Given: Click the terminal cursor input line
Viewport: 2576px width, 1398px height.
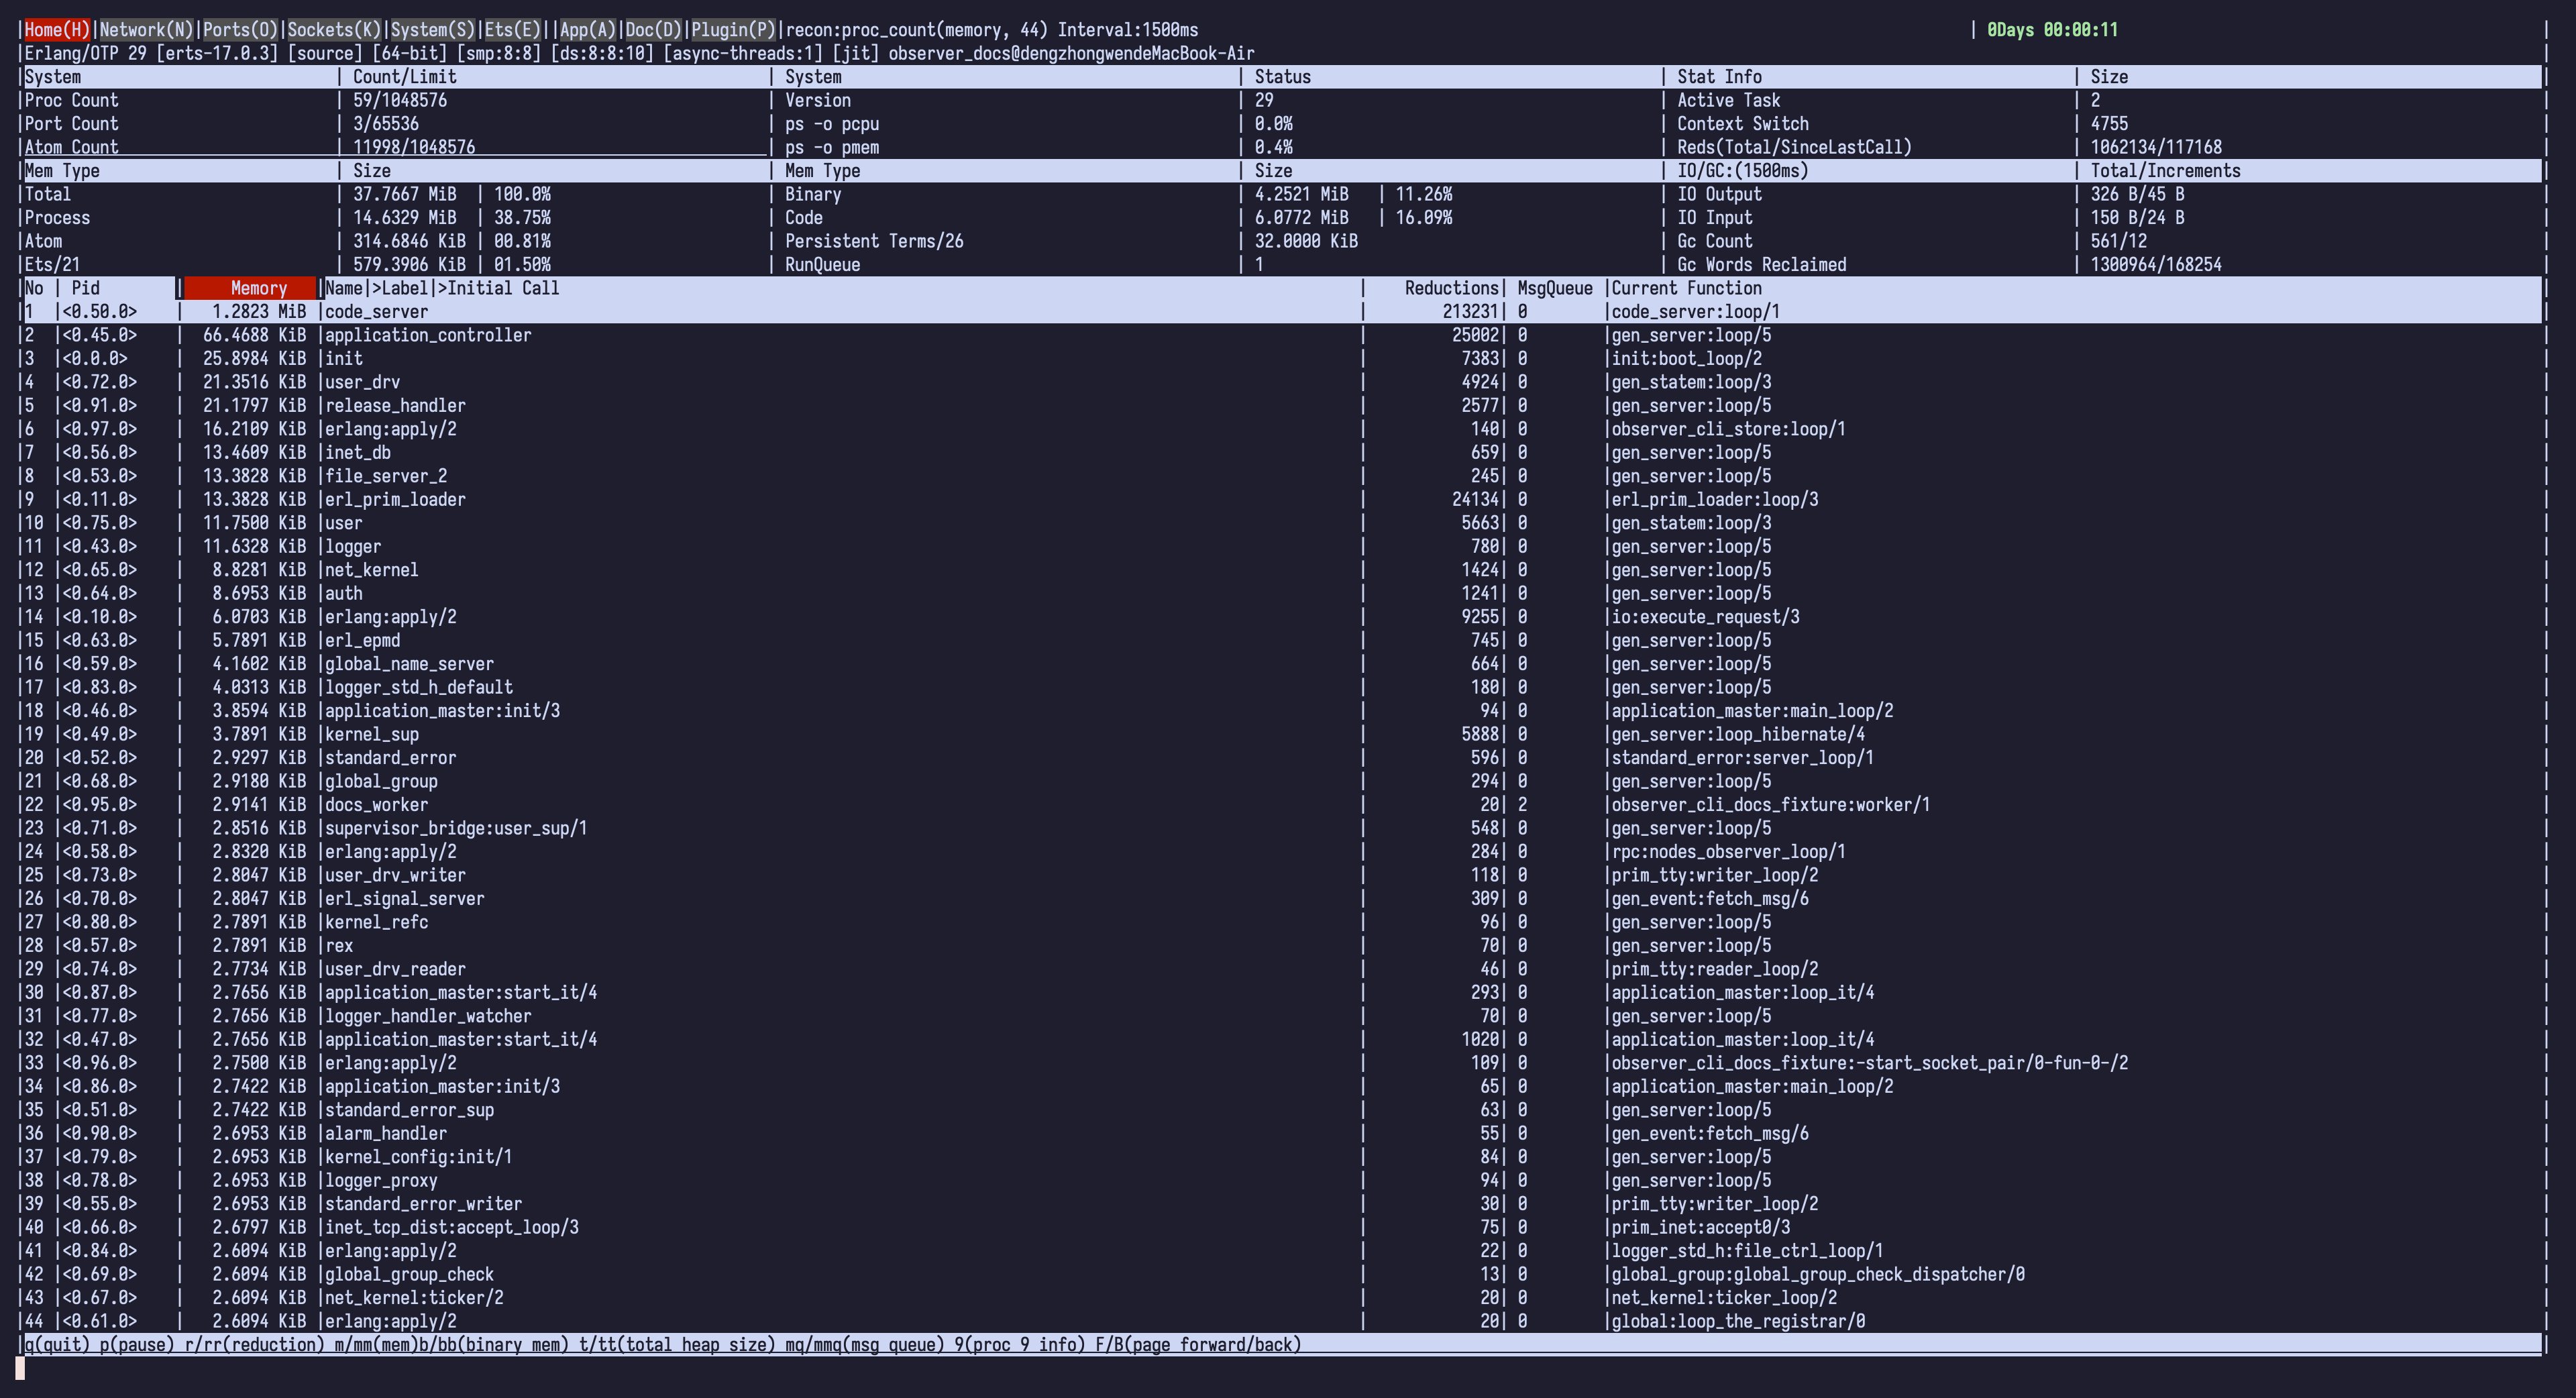Looking at the screenshot, I should pos(20,1369).
